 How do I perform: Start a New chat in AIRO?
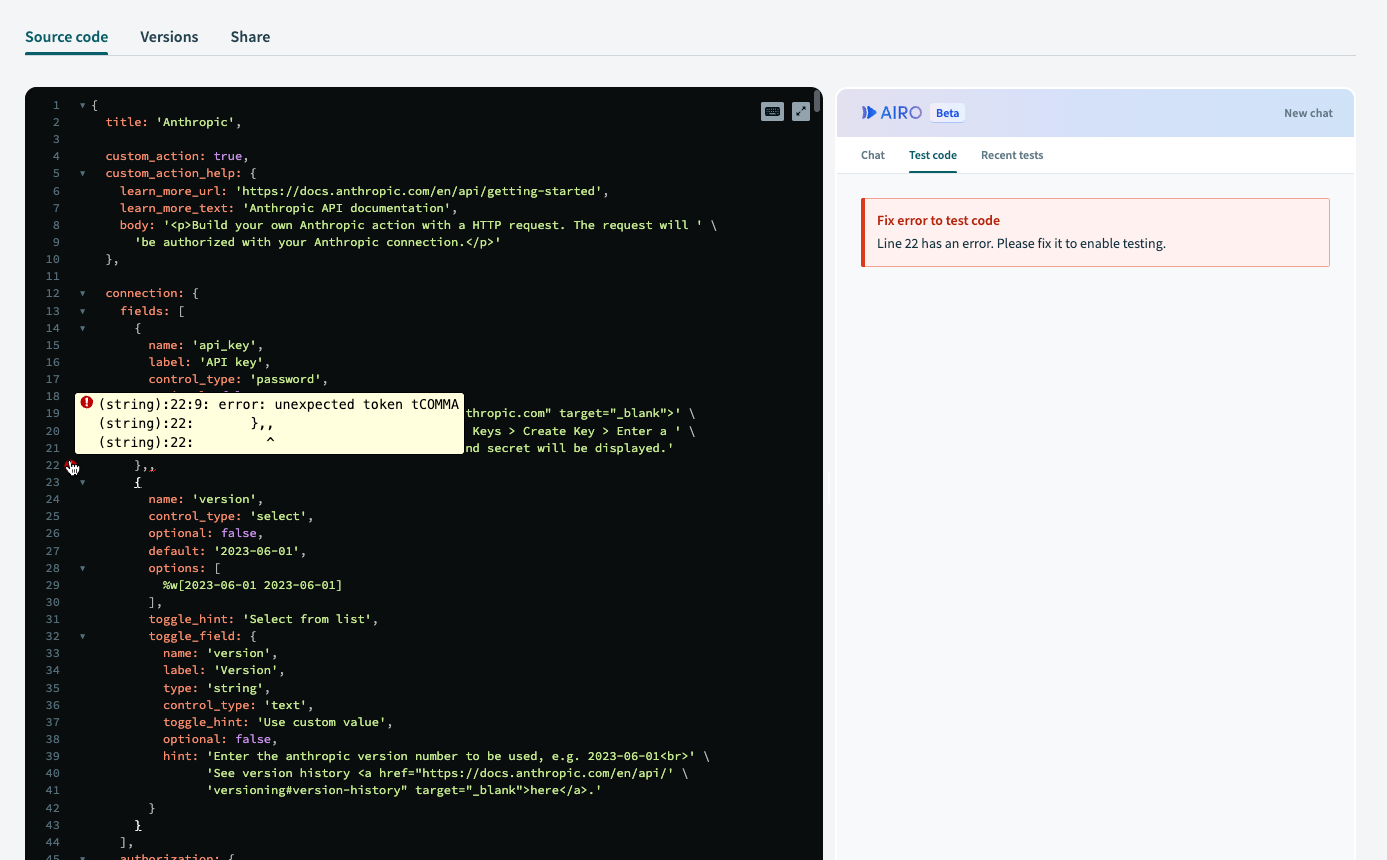click(1307, 113)
